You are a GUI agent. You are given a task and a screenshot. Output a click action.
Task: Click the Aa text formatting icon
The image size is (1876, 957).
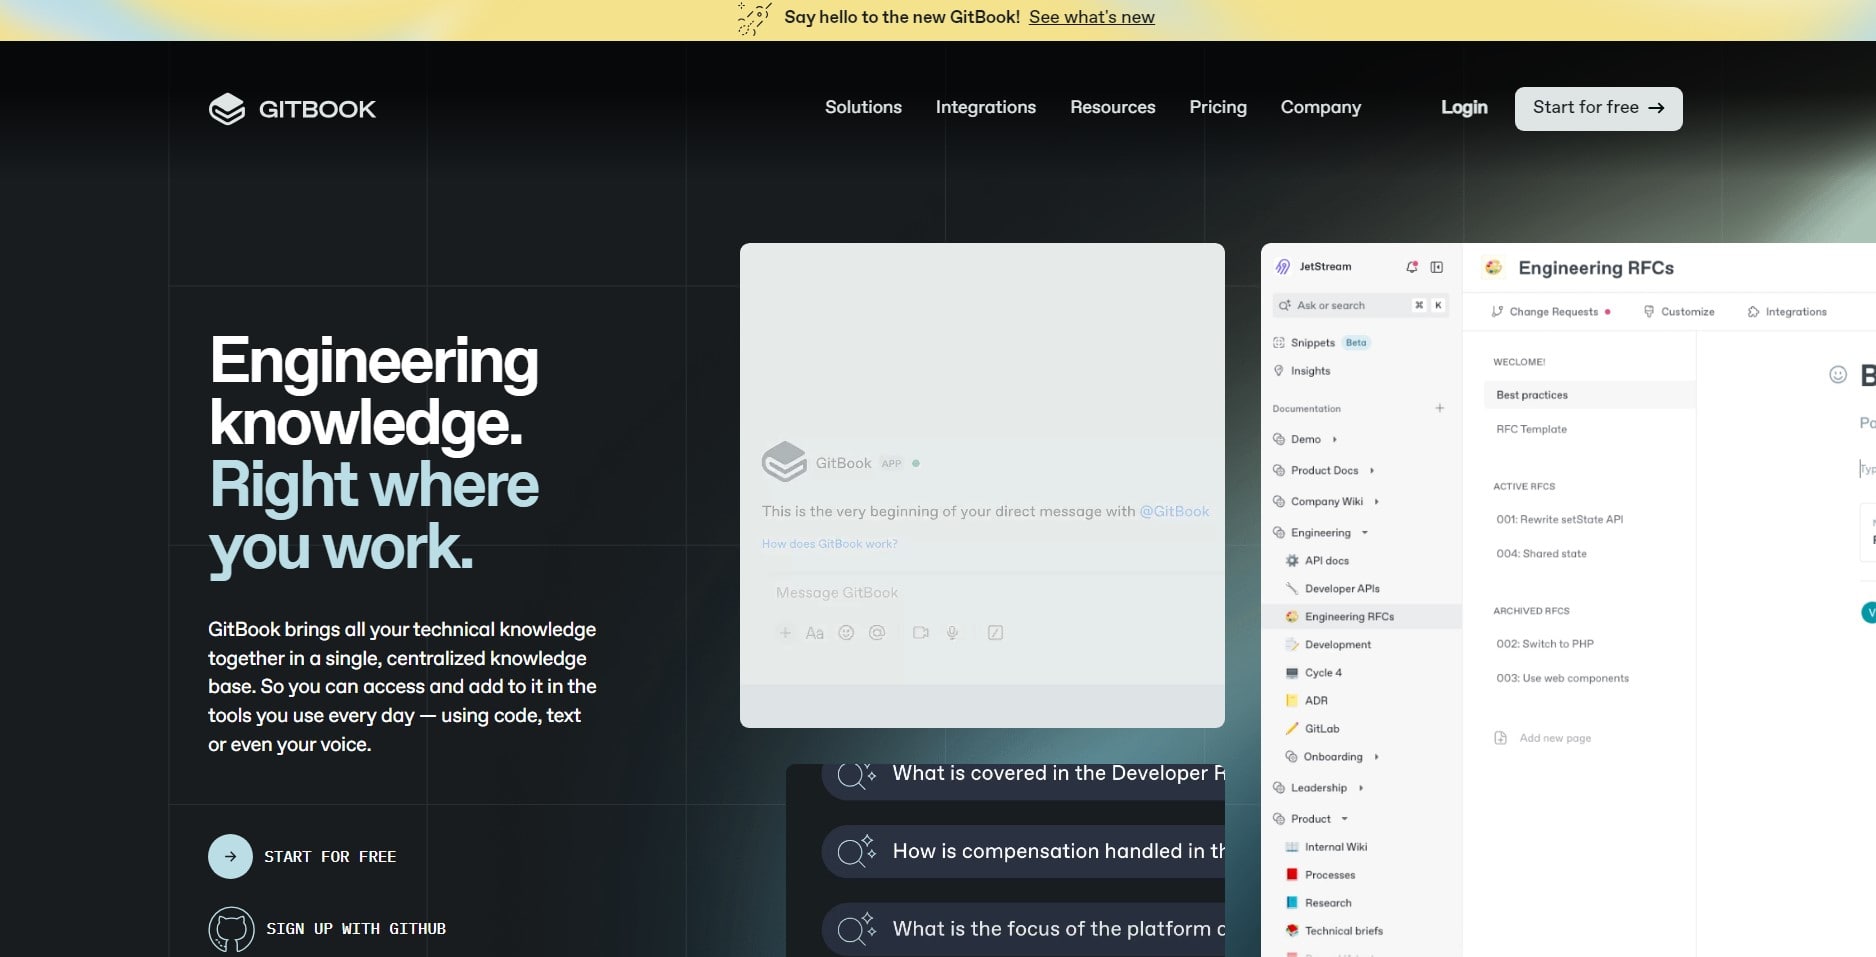815,633
